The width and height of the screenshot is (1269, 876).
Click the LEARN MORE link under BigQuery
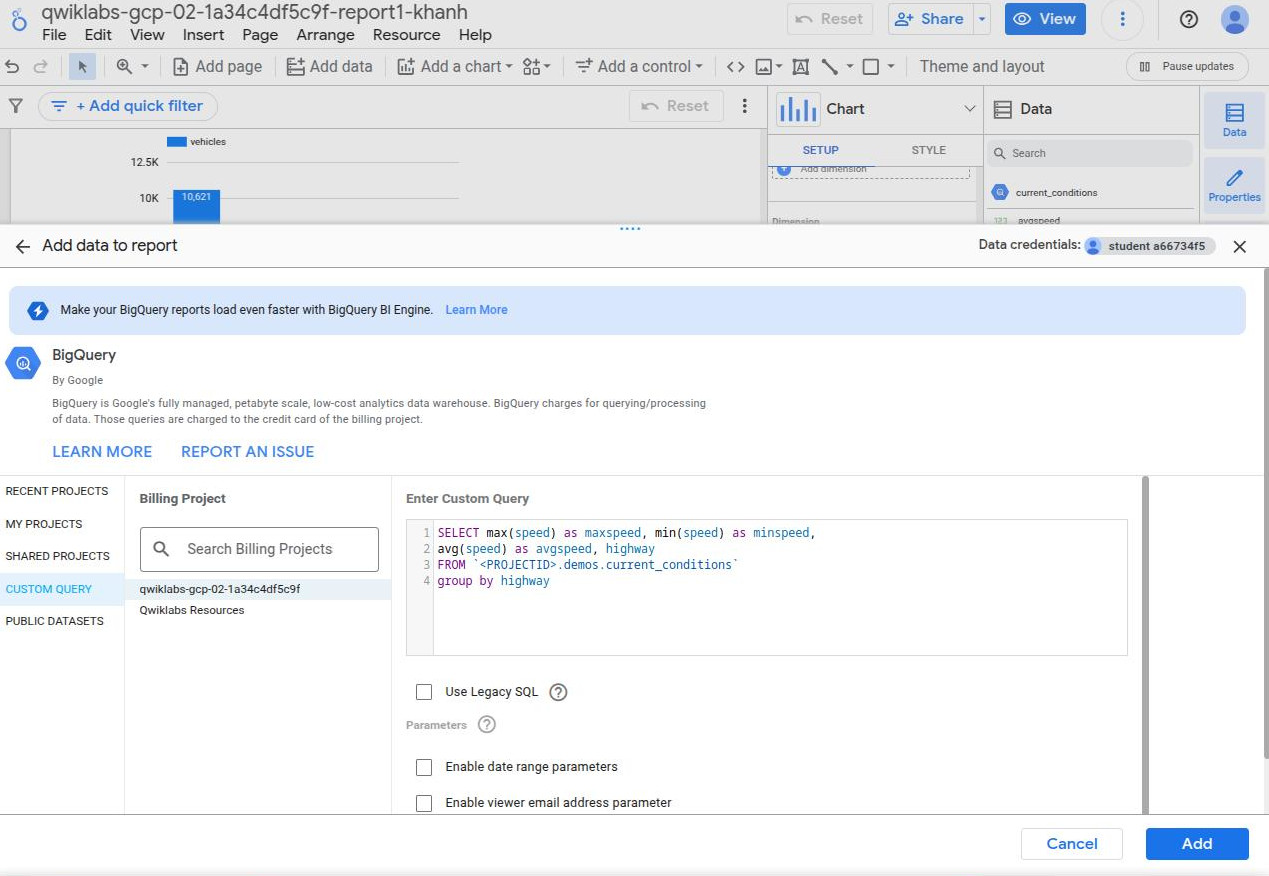[102, 451]
